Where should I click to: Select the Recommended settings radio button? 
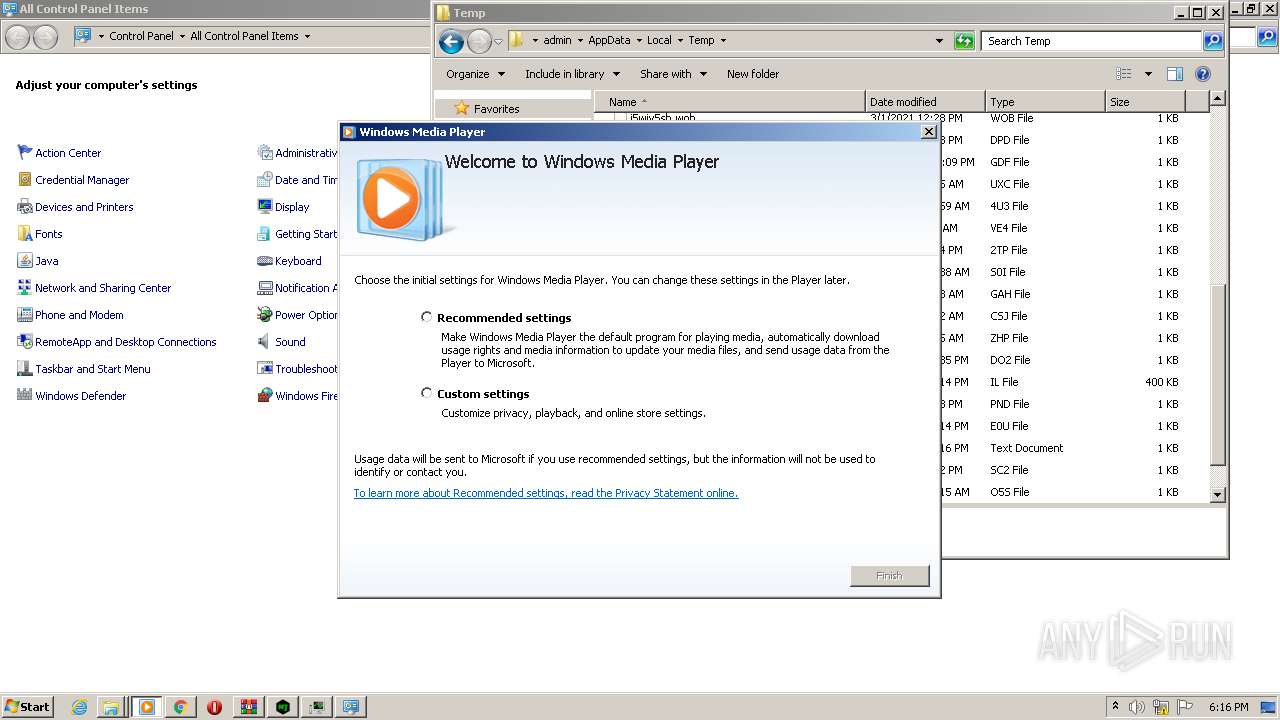[427, 317]
